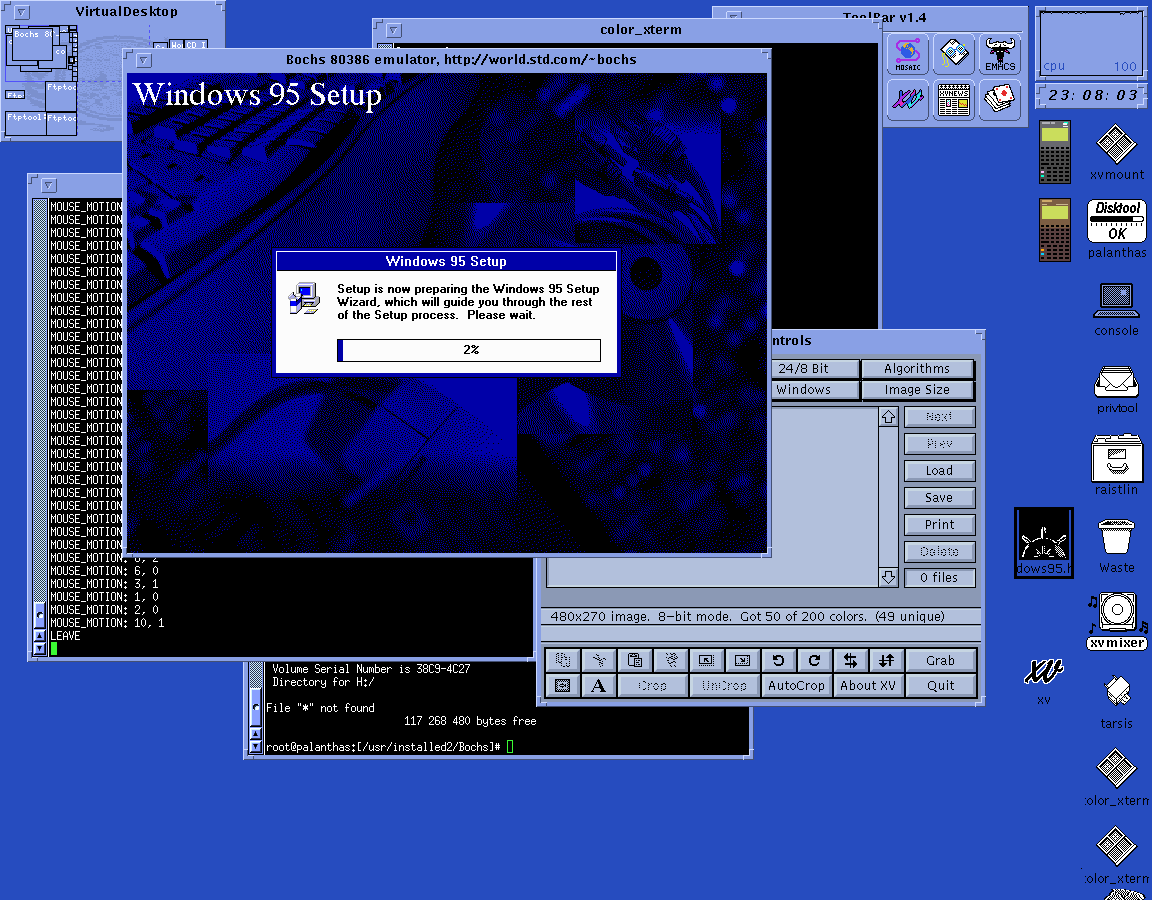Screen dimensions: 1152x900
Task: Click the XV cut scissors icon
Action: 599,660
